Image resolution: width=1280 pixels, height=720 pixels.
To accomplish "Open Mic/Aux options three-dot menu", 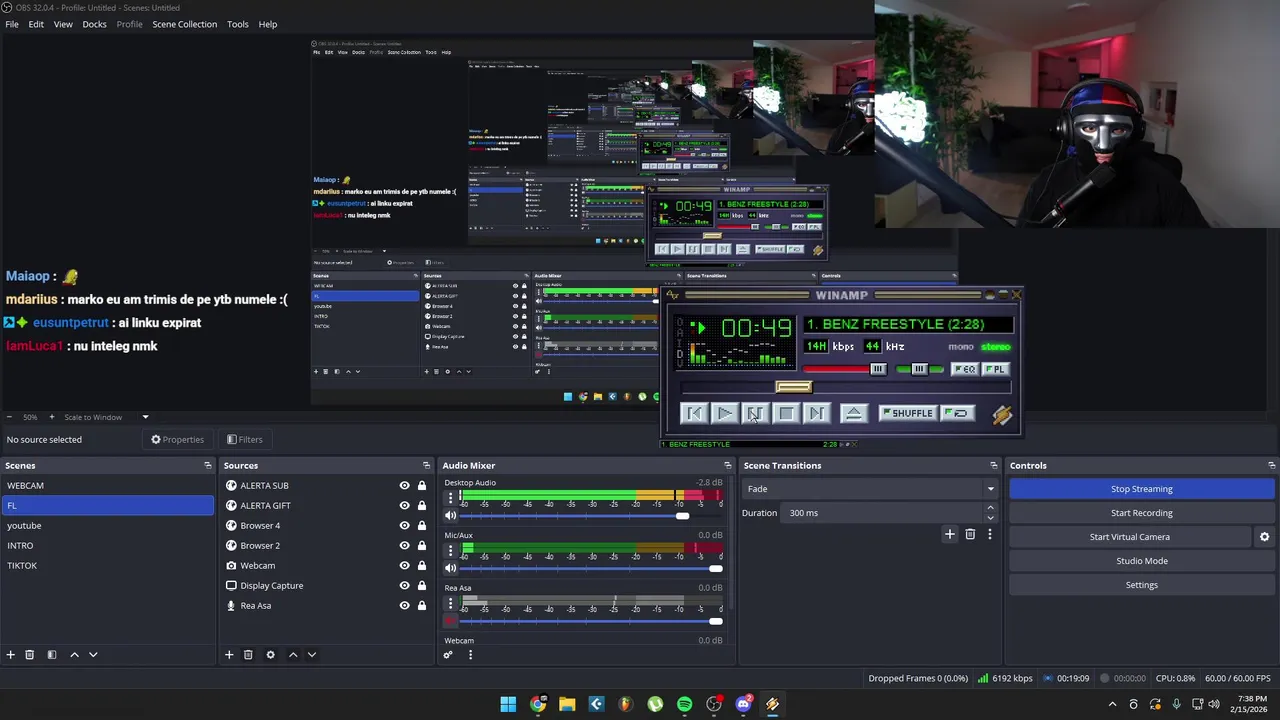I will coord(450,550).
